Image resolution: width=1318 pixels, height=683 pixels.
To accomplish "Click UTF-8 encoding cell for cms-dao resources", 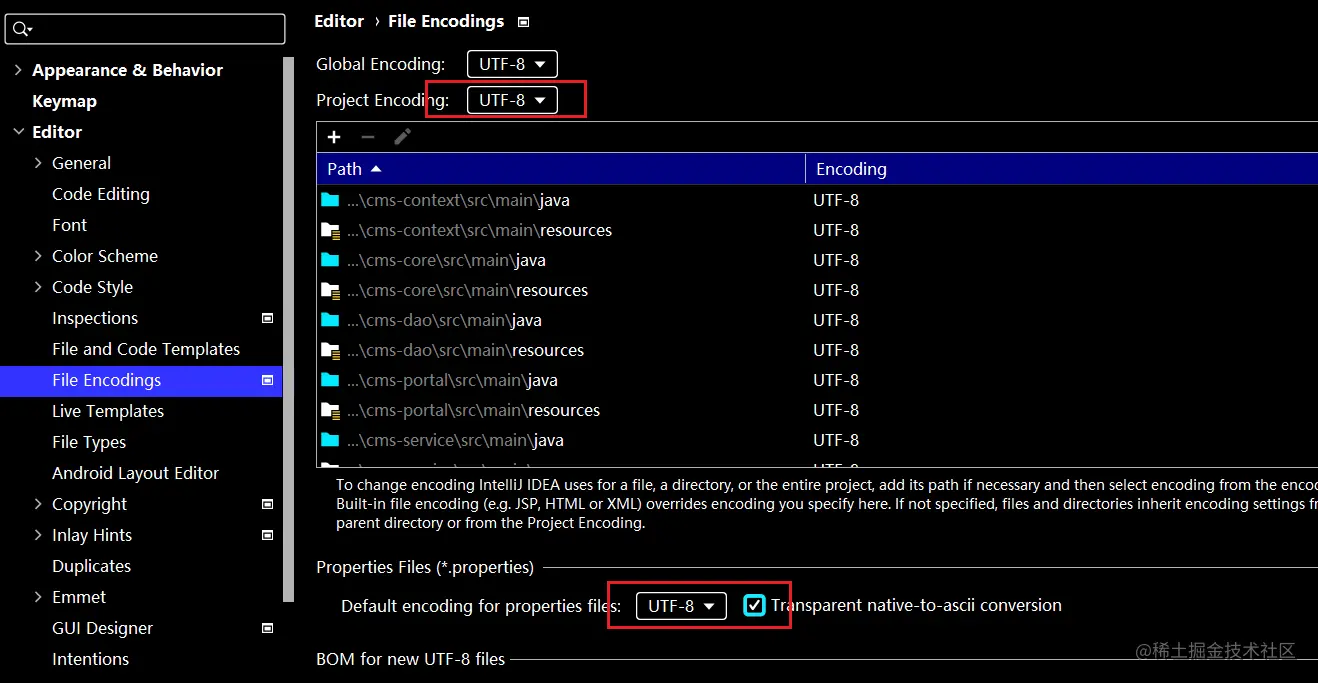I will pyautogui.click(x=836, y=350).
